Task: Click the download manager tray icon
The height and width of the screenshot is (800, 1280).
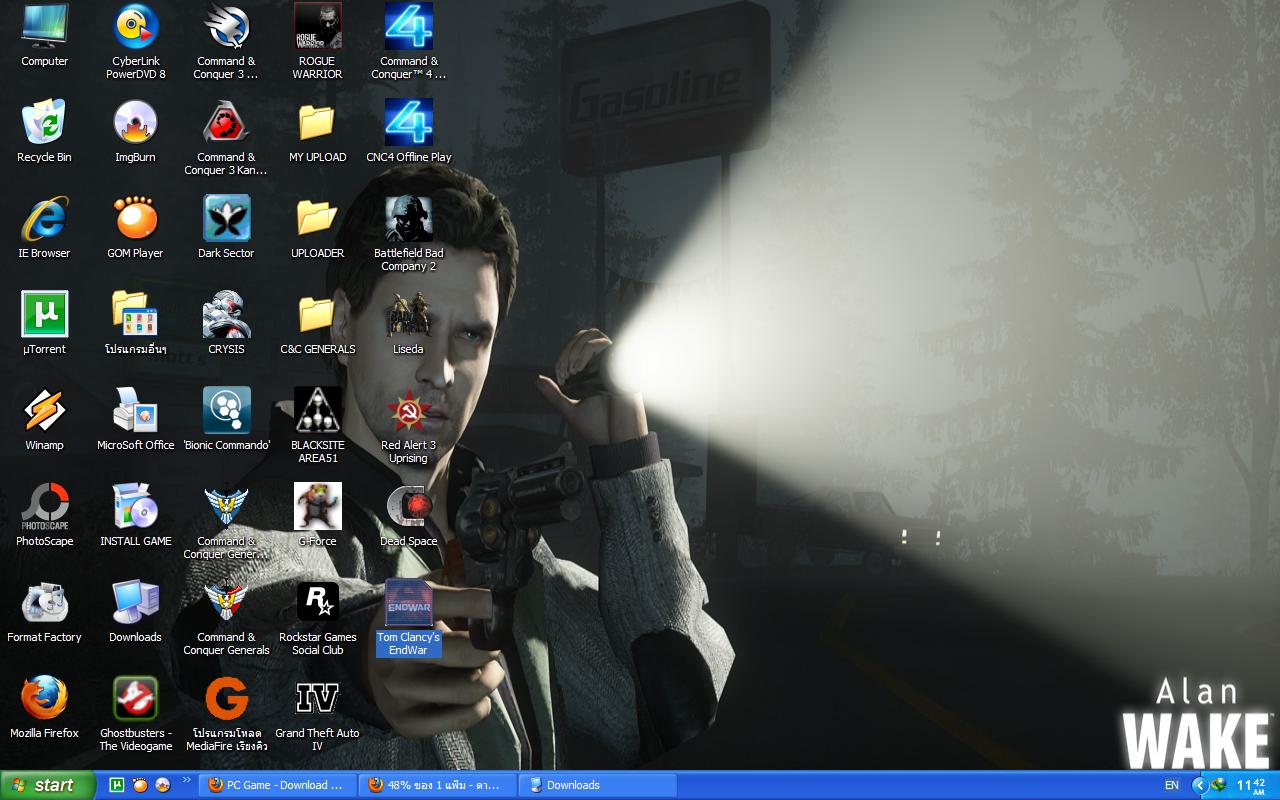Action: click(x=1219, y=785)
